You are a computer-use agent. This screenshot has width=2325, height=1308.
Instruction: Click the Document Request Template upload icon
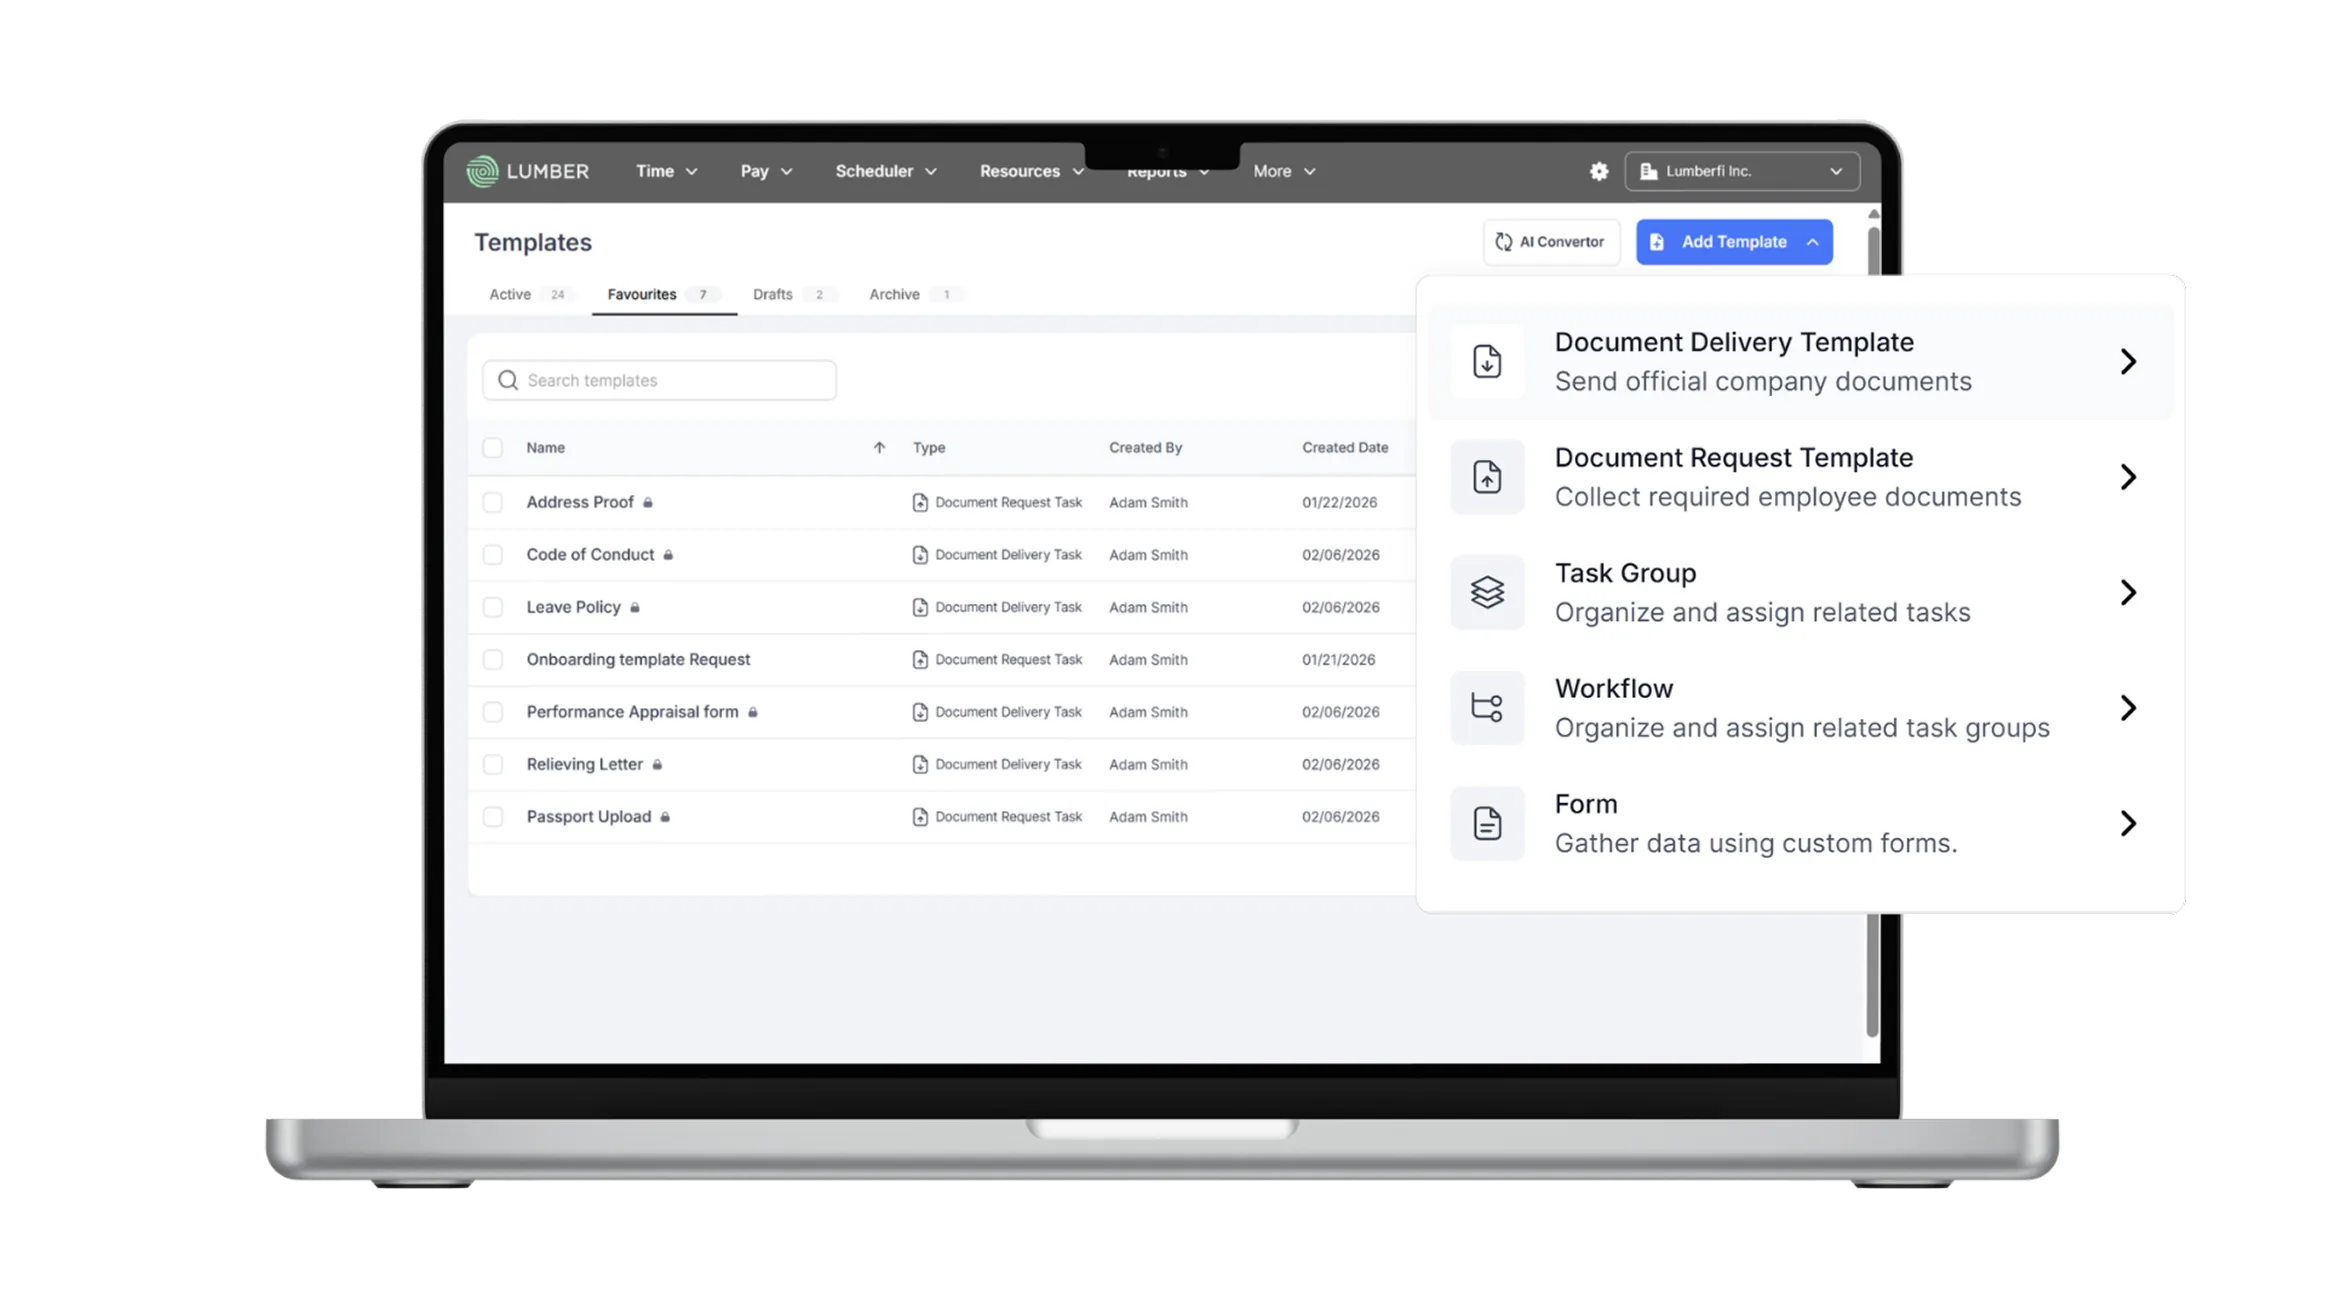click(x=1487, y=477)
